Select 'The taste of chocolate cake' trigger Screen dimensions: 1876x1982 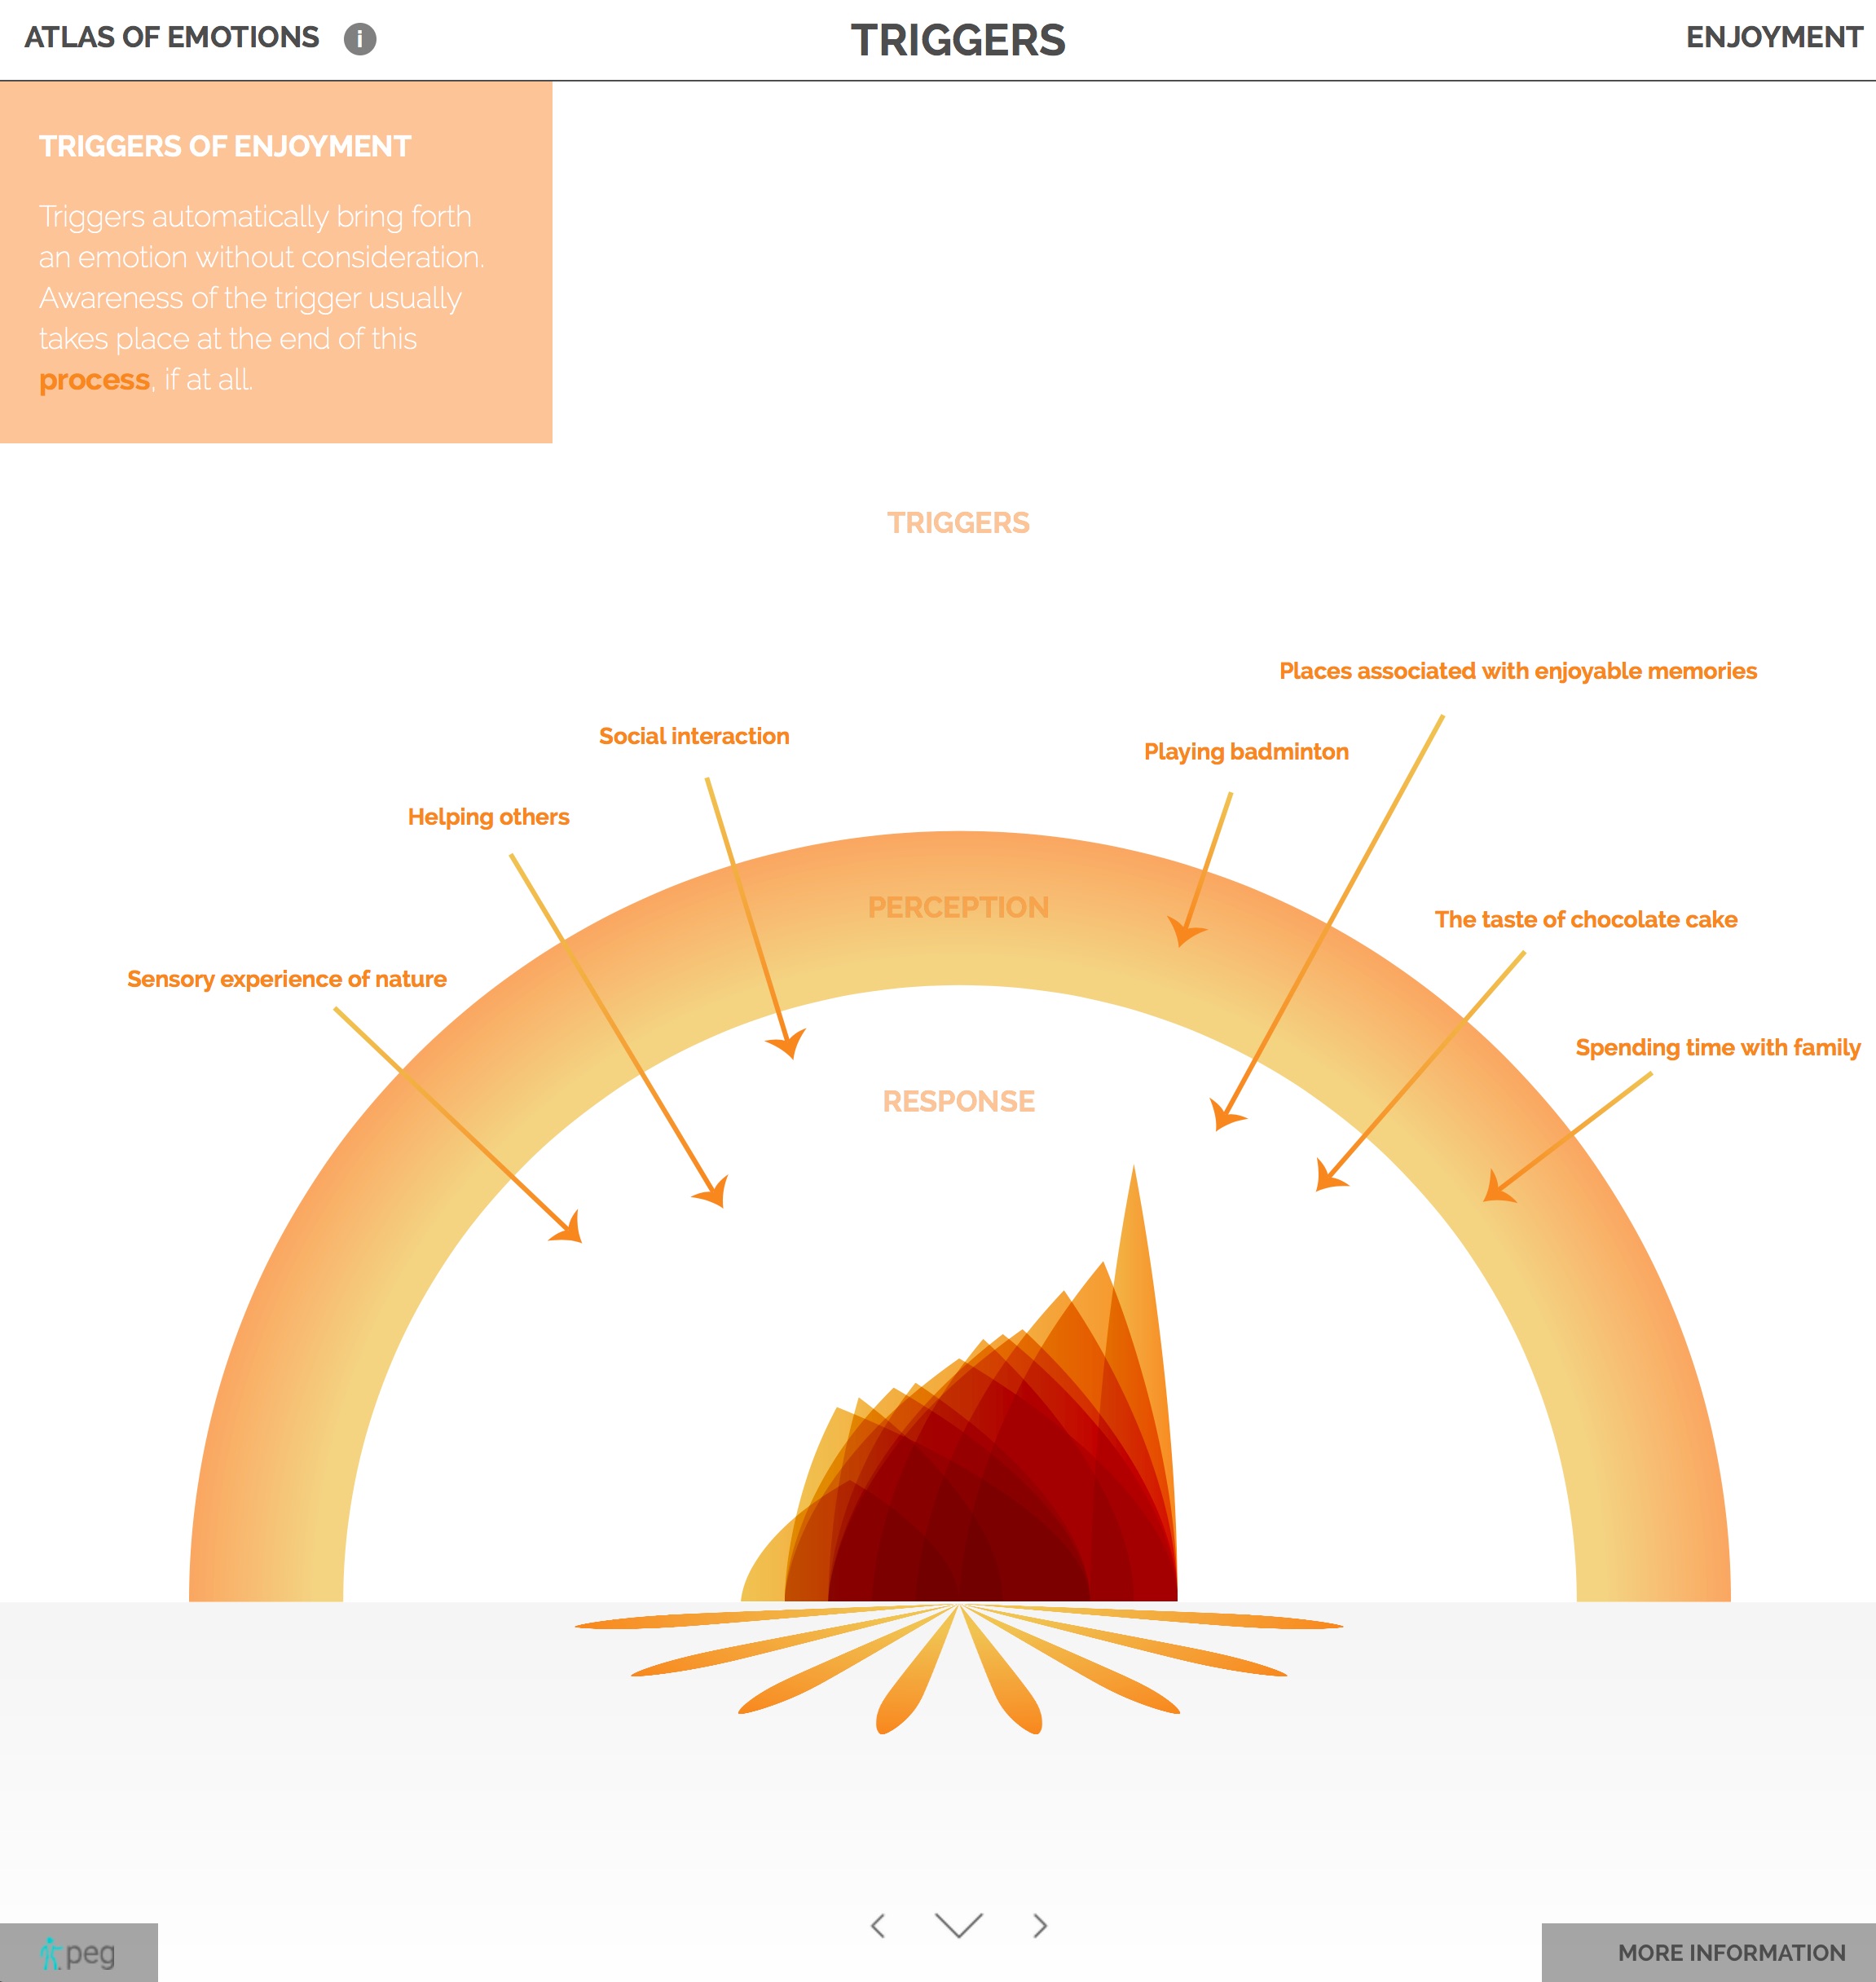pyautogui.click(x=1585, y=919)
